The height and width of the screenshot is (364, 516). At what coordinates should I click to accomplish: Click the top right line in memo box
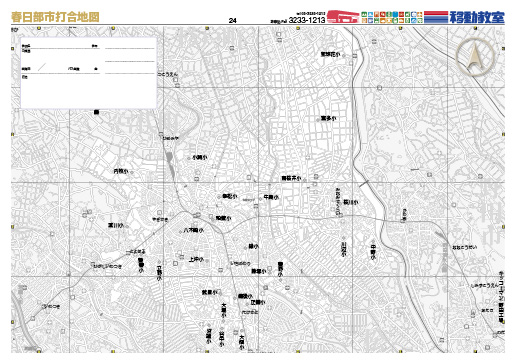pyautogui.click(x=130, y=49)
